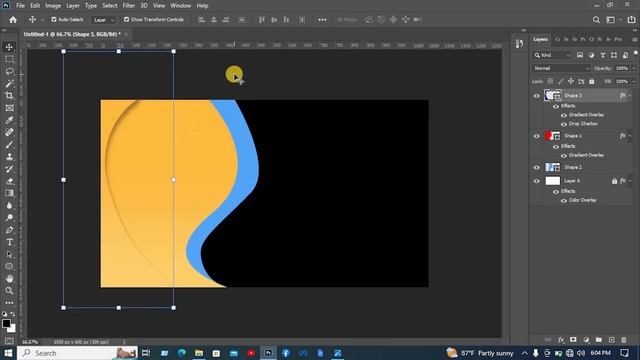The height and width of the screenshot is (360, 640).
Task: Select the Magic Wand tool
Action: click(9, 84)
